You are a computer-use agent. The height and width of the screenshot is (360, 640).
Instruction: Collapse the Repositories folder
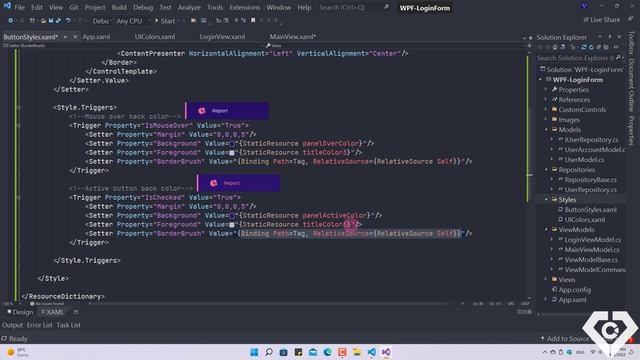(546, 169)
